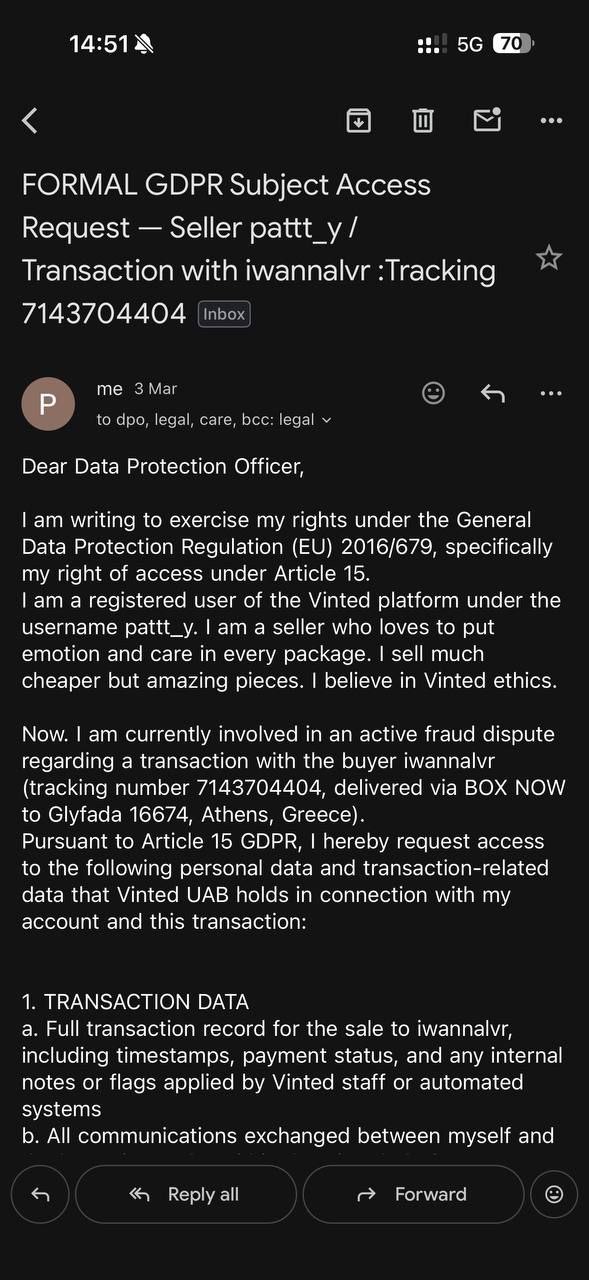Image resolution: width=589 pixels, height=1280 pixels.
Task: Tap the battery indicator showing 70
Action: click(x=516, y=43)
